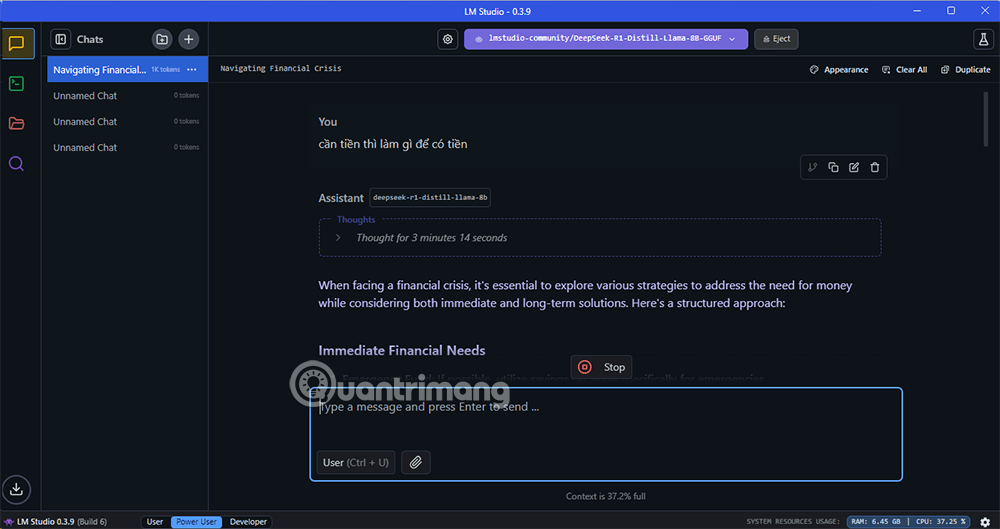1000x529 pixels.
Task: Open the Chat section in sidebar
Action: coord(17,43)
